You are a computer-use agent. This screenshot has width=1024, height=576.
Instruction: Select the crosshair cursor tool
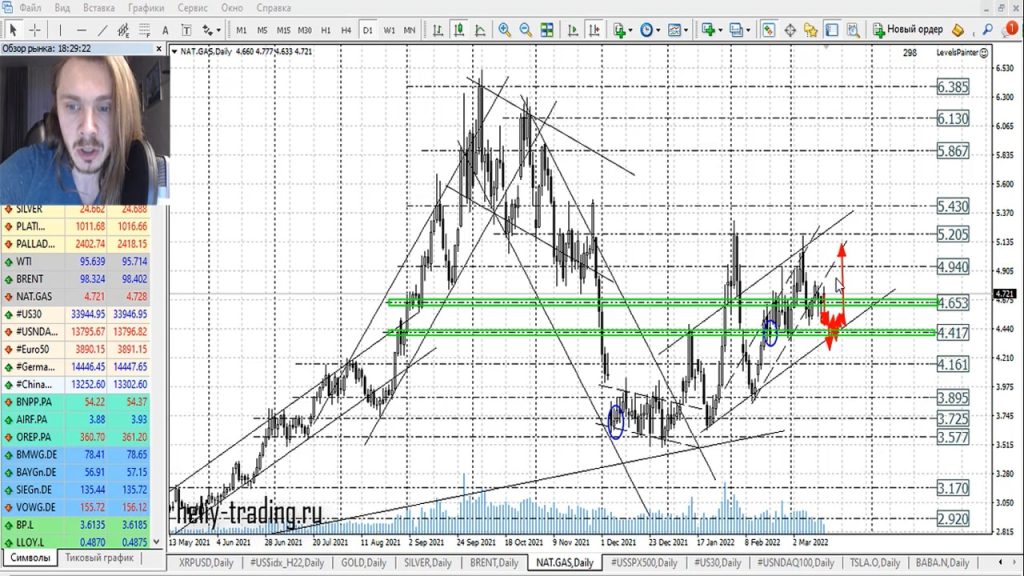[35, 30]
